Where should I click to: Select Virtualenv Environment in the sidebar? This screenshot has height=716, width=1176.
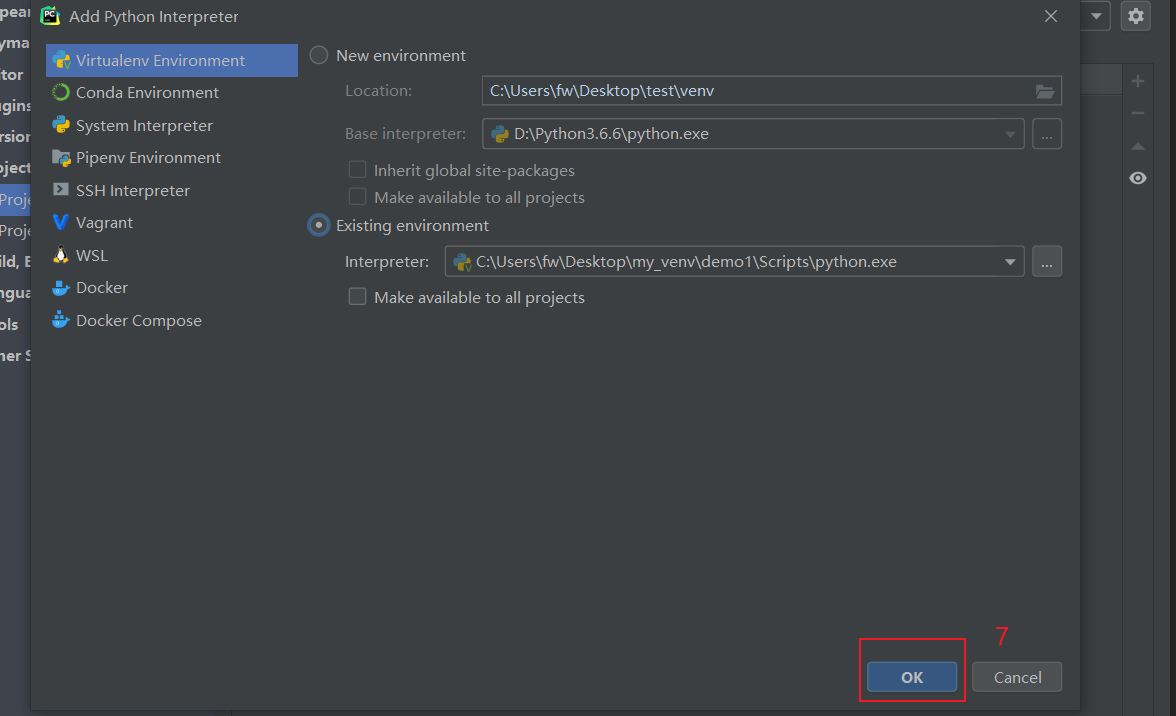(x=172, y=60)
